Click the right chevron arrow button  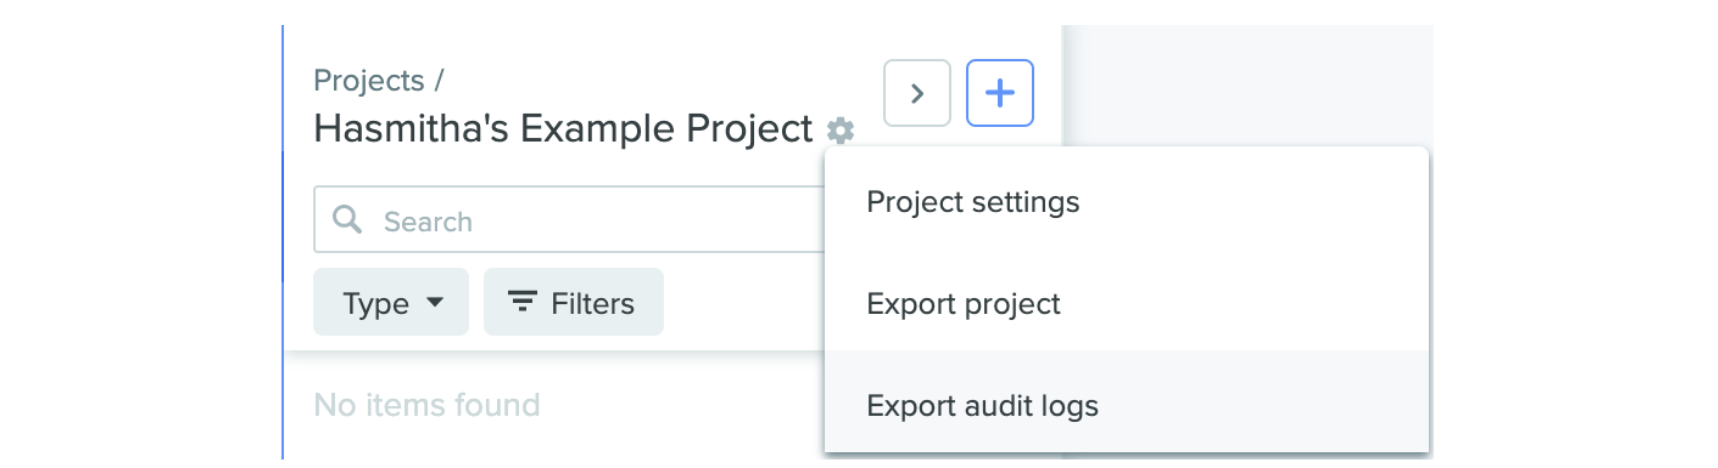(916, 93)
